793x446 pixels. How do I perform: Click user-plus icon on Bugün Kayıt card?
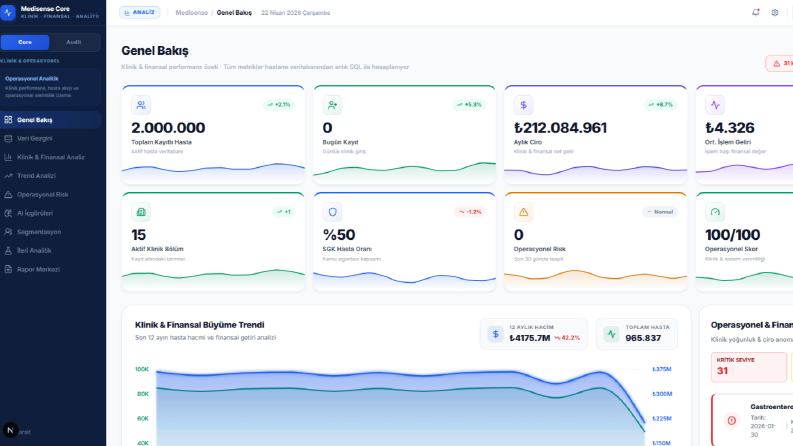[332, 105]
